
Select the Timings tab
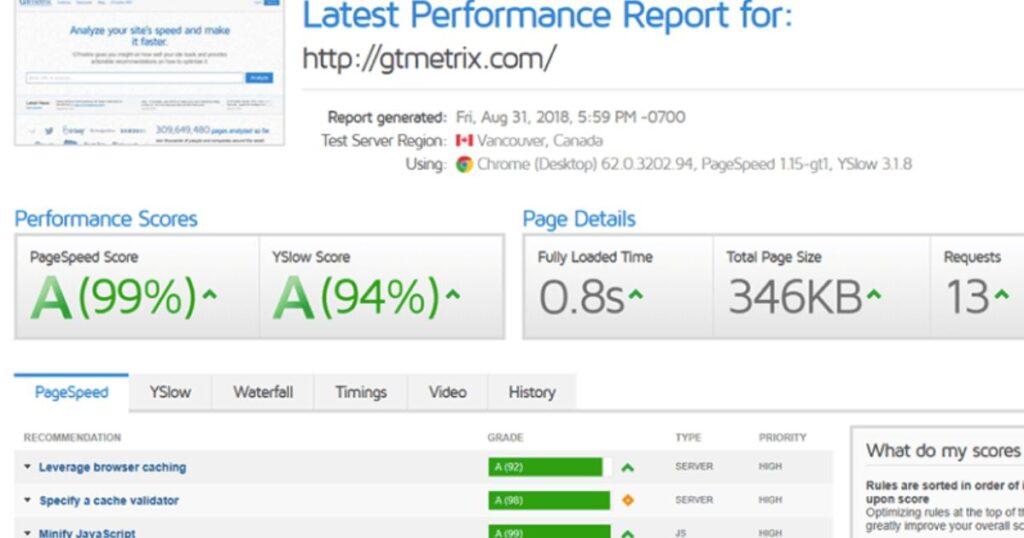361,392
